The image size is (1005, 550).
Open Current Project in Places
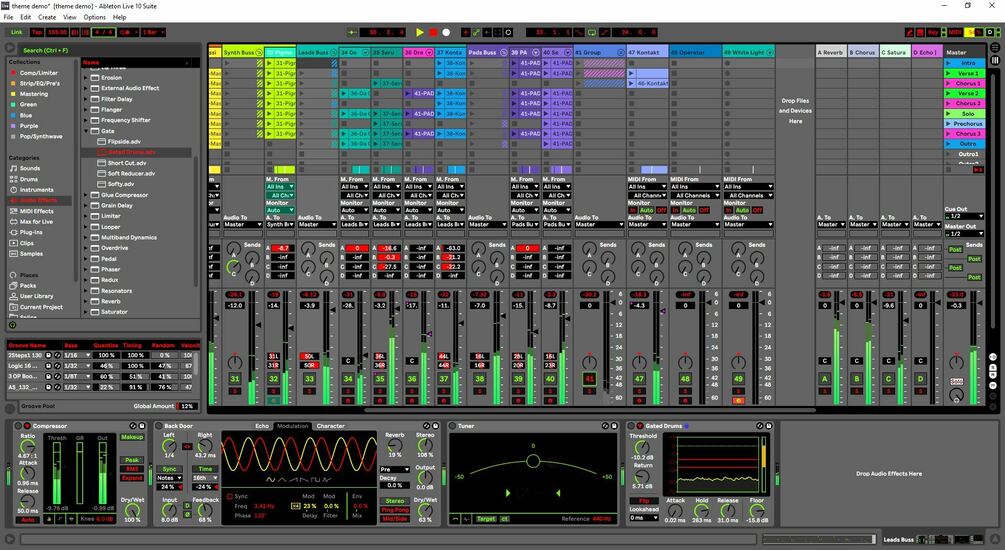click(41, 307)
